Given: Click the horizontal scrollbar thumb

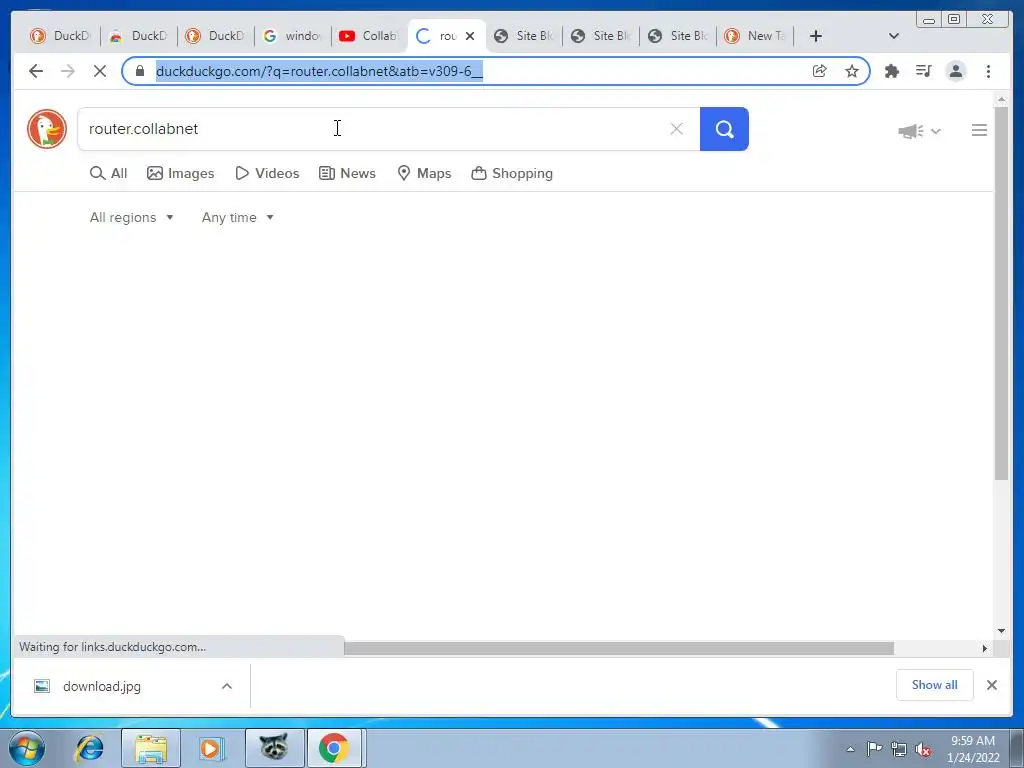Looking at the screenshot, I should 618,648.
